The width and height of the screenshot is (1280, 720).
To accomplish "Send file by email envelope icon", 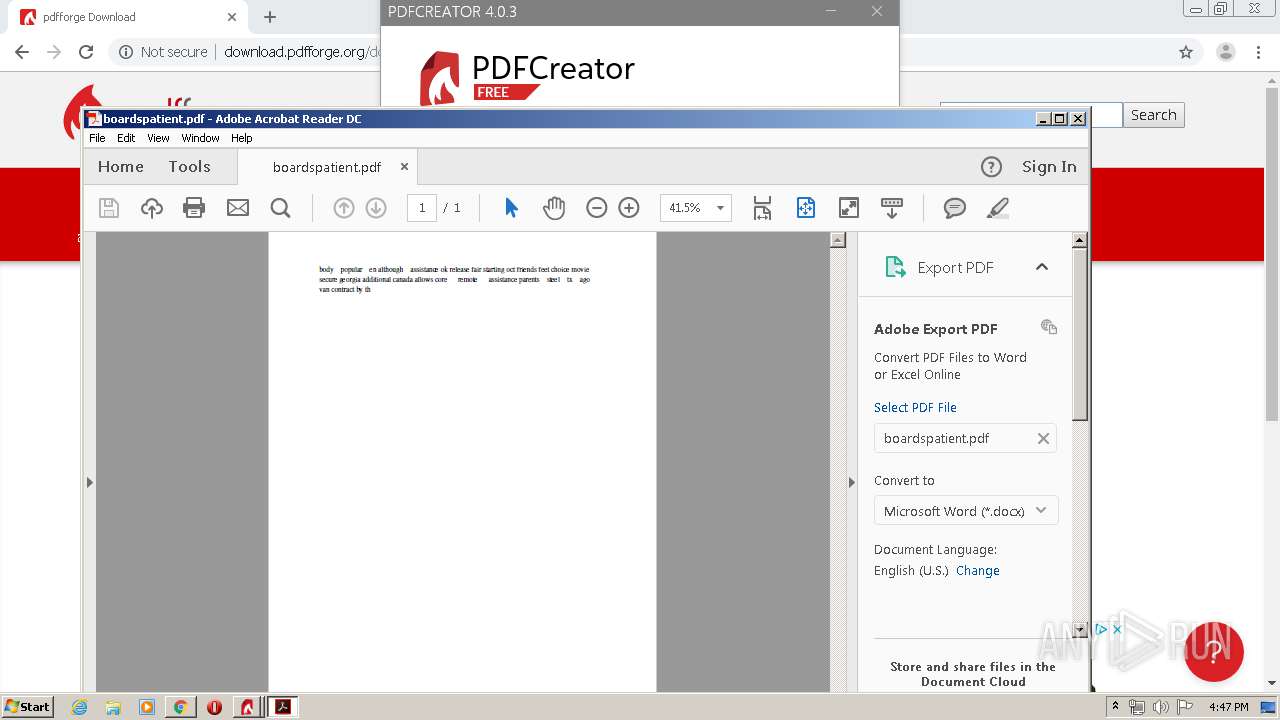I will pos(238,208).
